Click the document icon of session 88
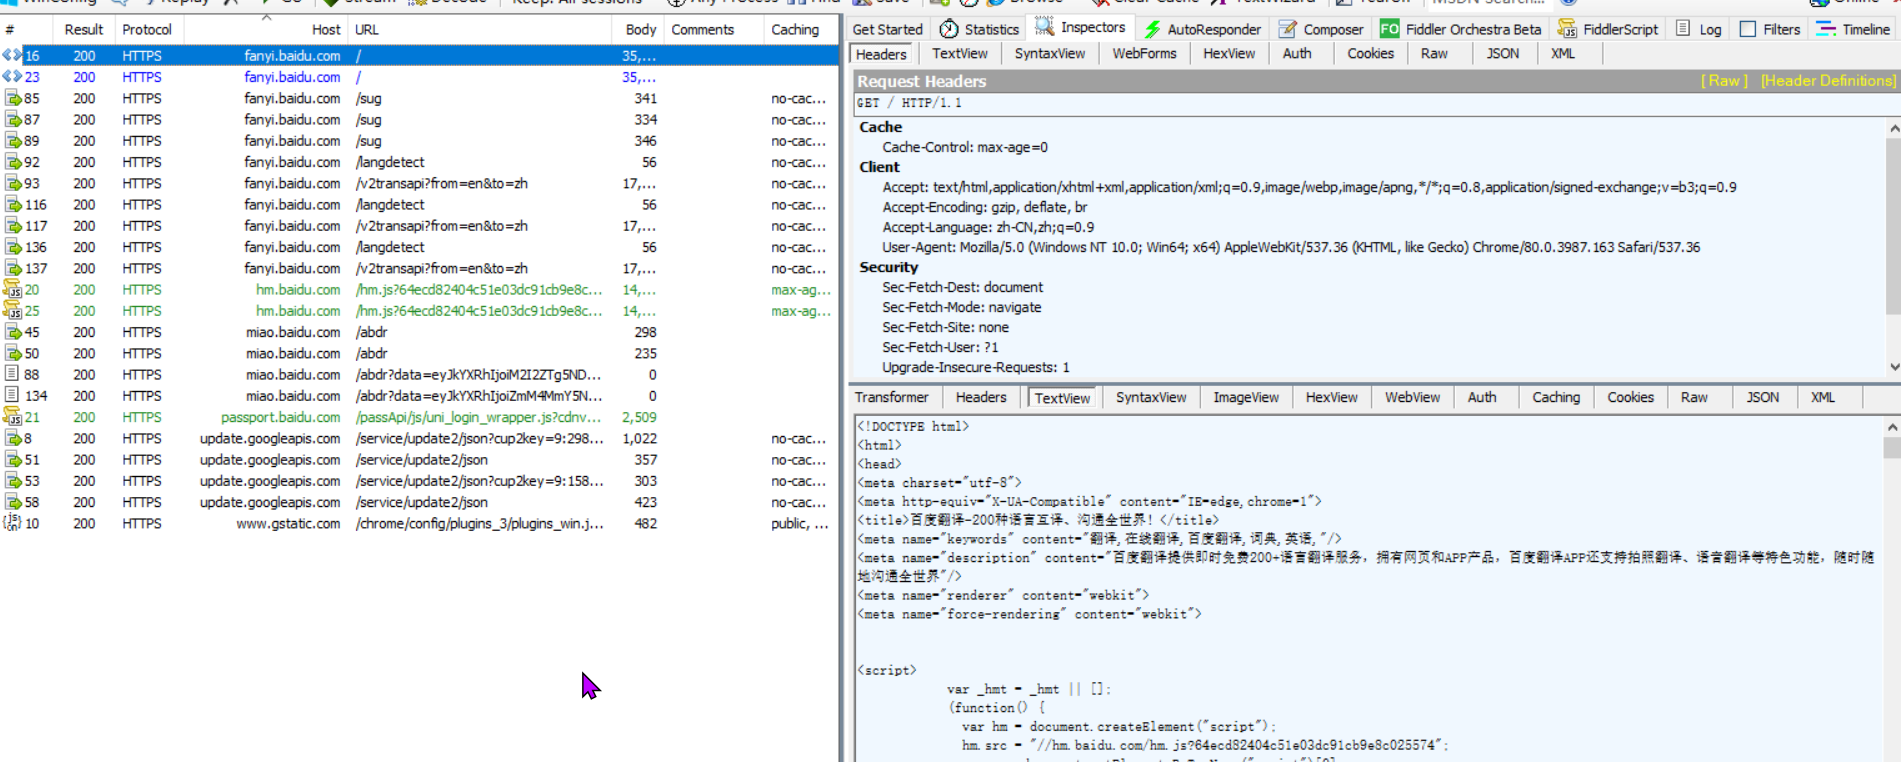Screen dimensions: 1901x762 pyautogui.click(x=12, y=374)
